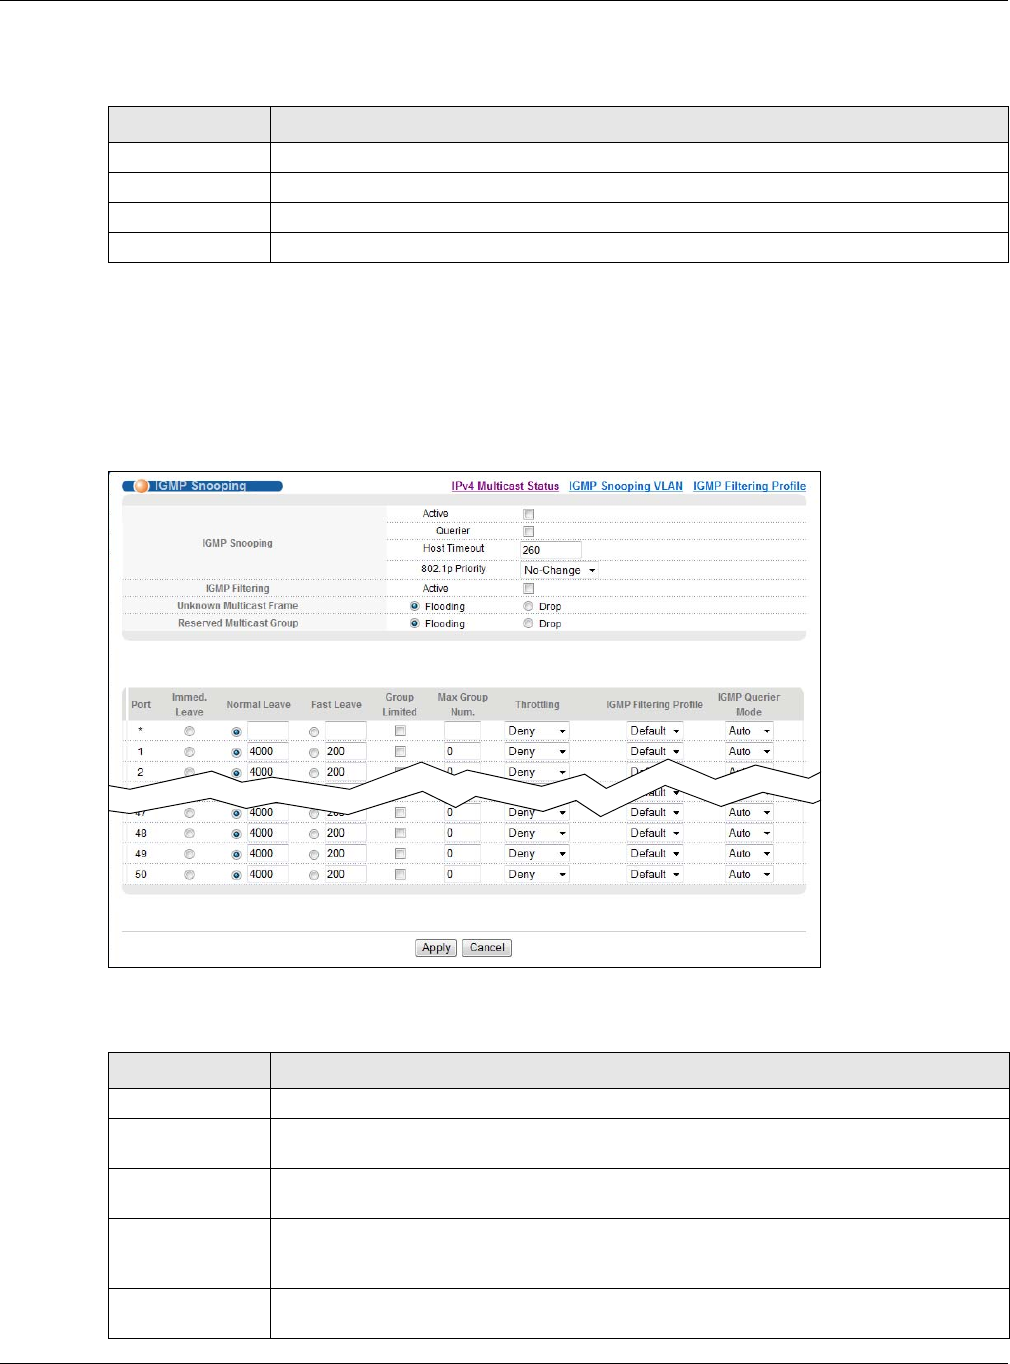Enable the IGMP Snooping Active checkbox
1010x1364 pixels.
click(529, 514)
